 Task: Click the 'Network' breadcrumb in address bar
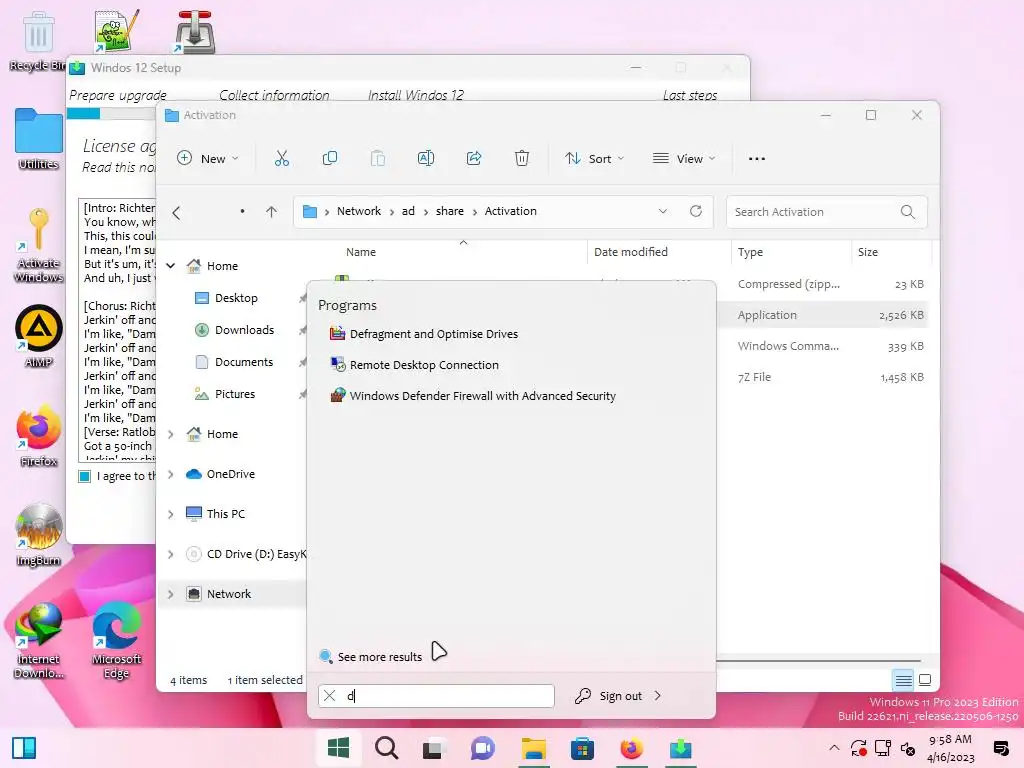coord(359,211)
